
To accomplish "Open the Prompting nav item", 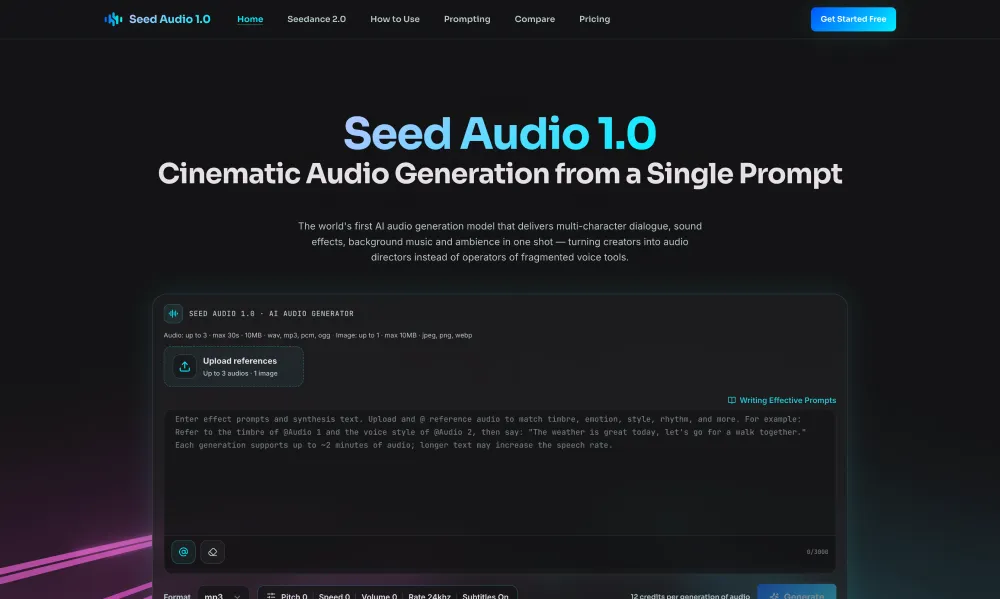I will 467,19.
